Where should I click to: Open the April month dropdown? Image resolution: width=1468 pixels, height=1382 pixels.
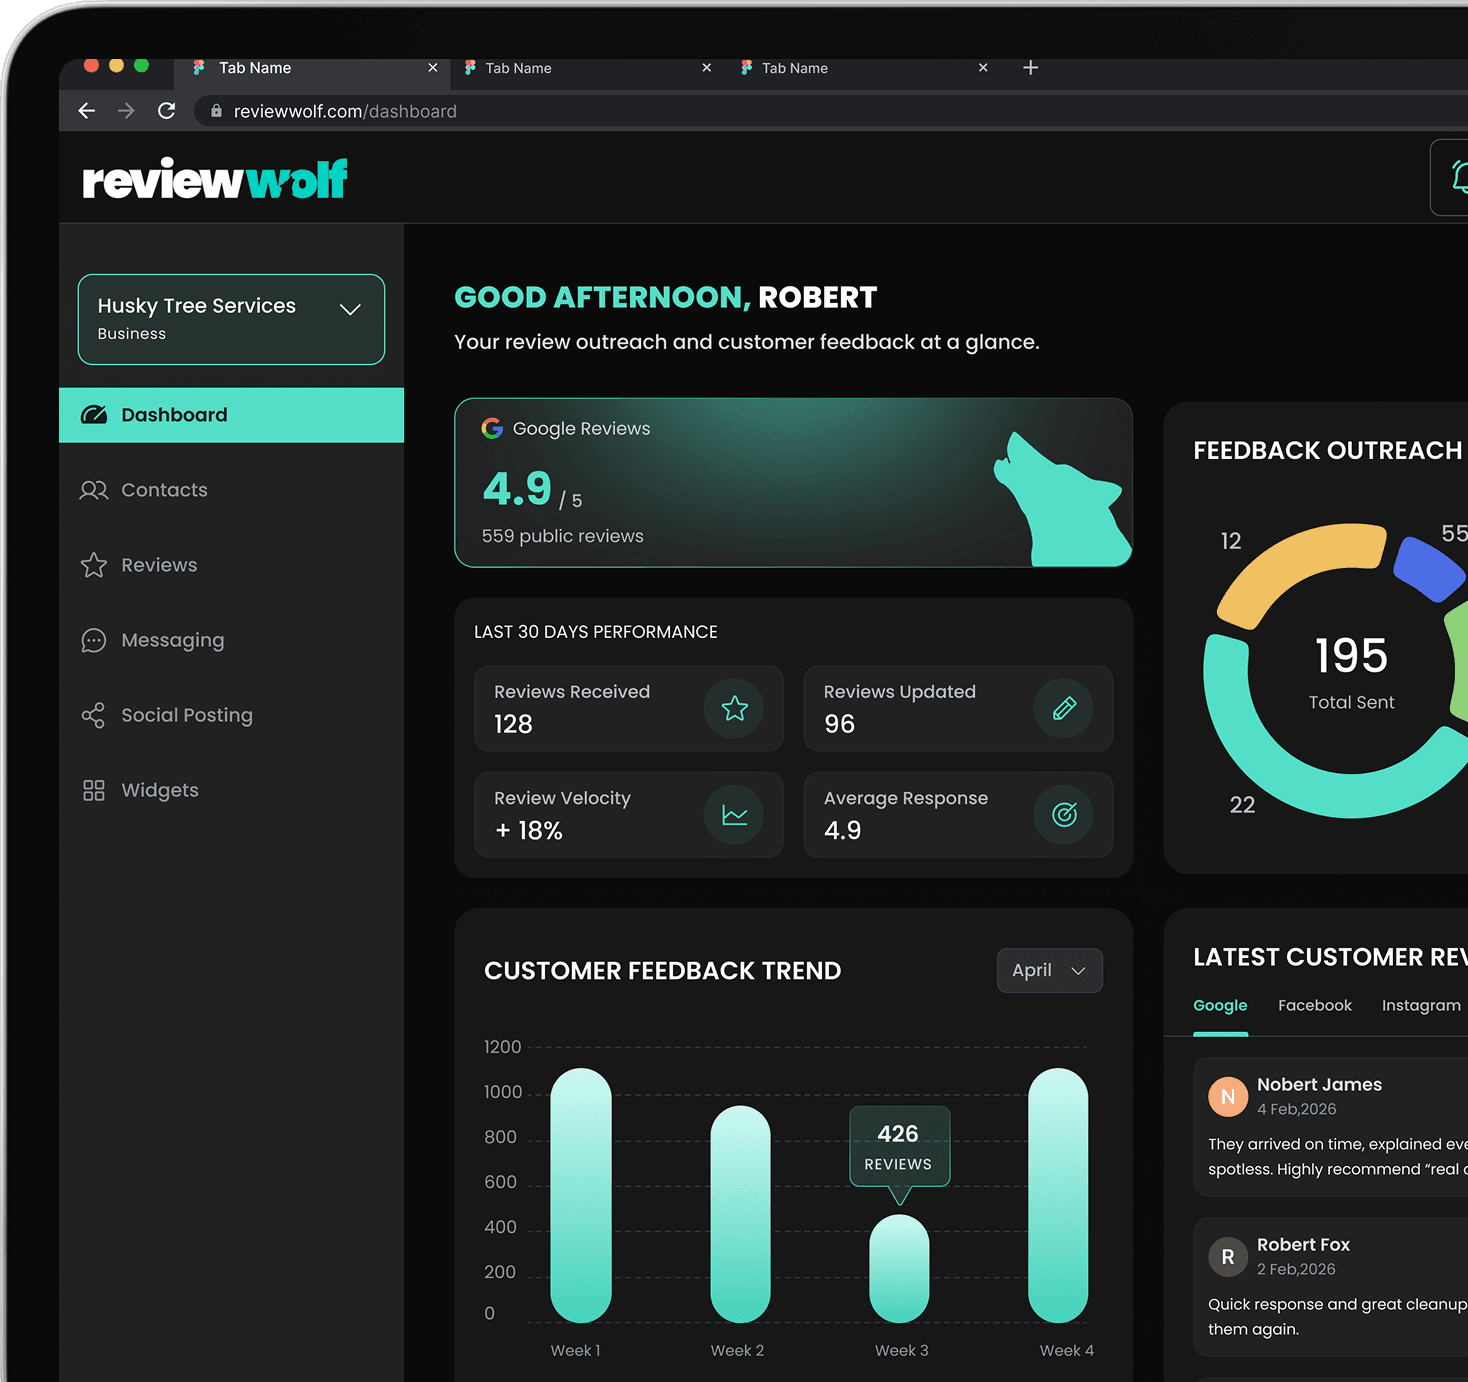(x=1050, y=970)
